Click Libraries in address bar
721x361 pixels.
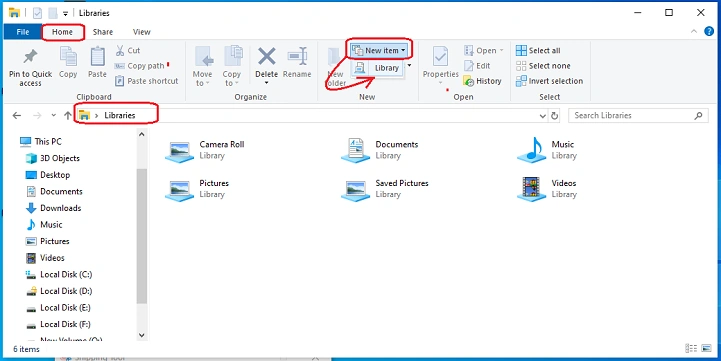[x=120, y=115]
